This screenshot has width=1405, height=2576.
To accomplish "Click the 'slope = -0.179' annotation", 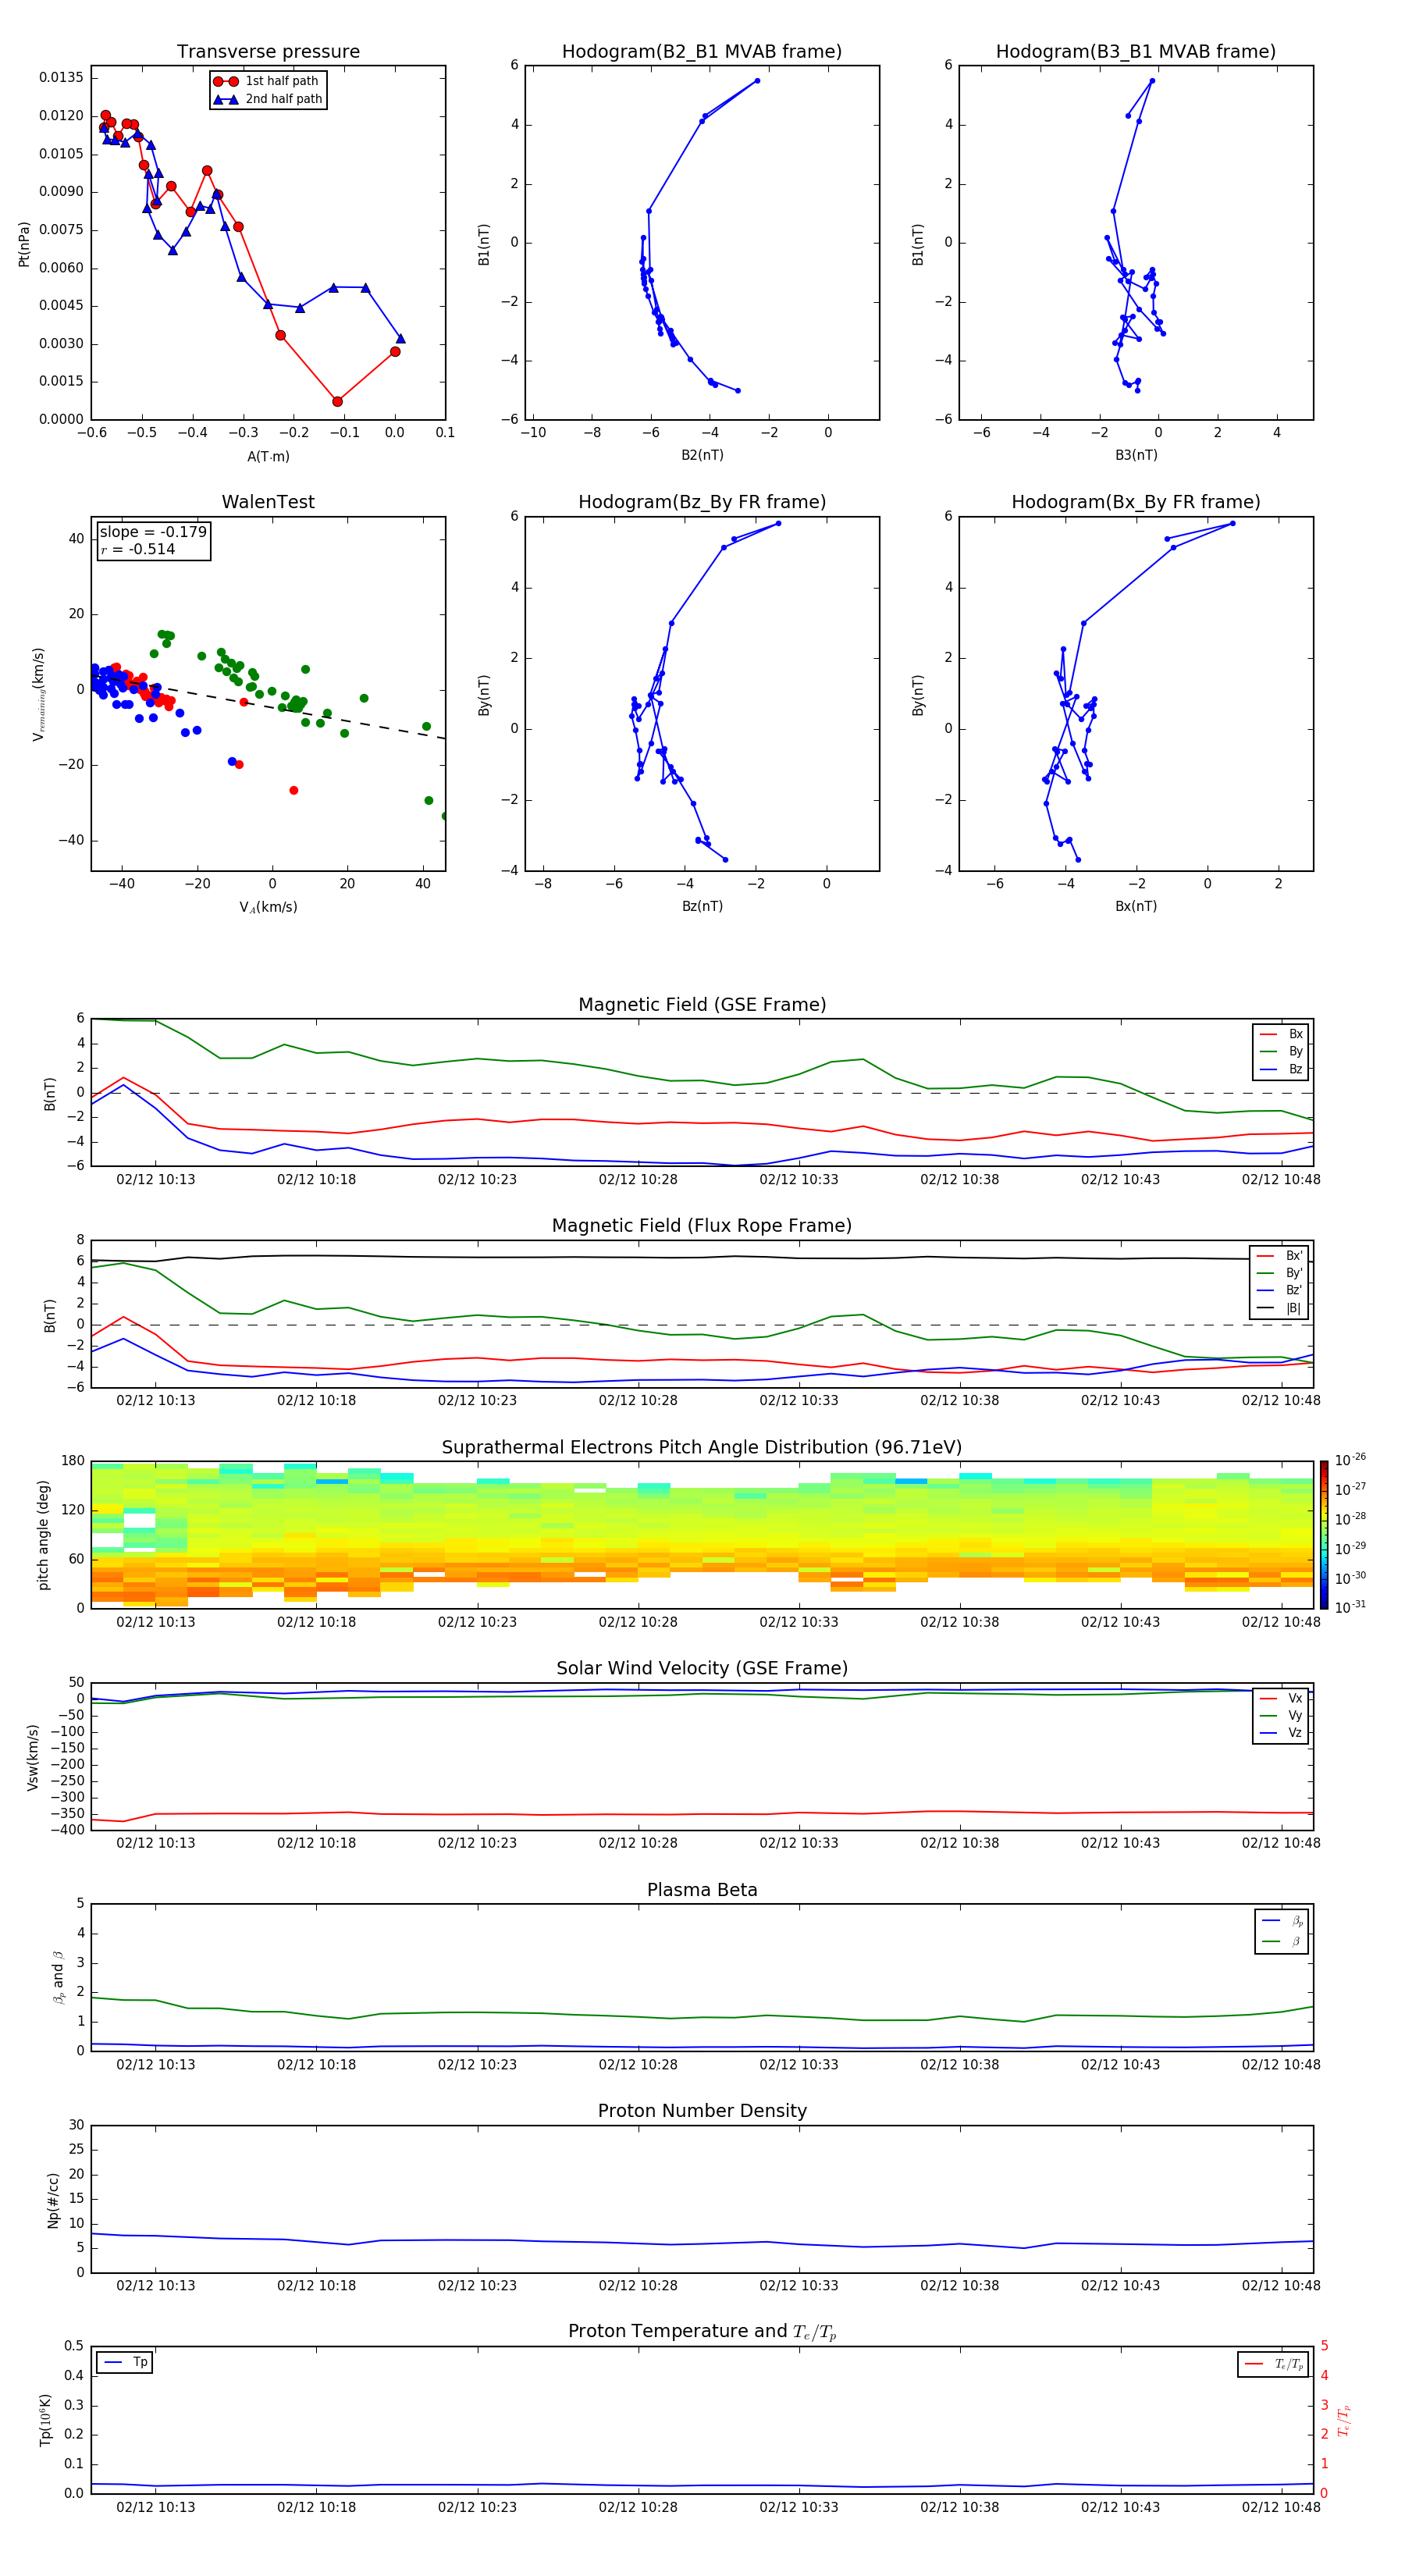I will coord(153,532).
